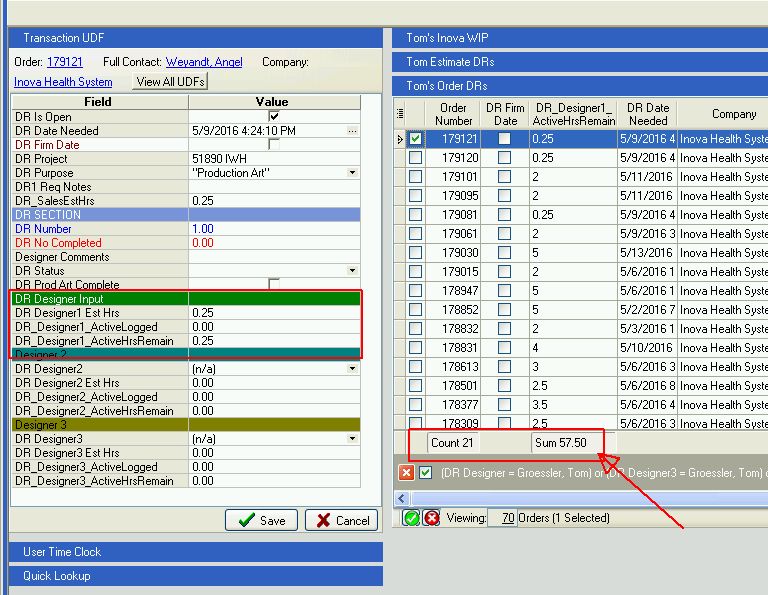Uncheck the DR Is Open checkbox
Screen dimensions: 768x595
point(274,117)
